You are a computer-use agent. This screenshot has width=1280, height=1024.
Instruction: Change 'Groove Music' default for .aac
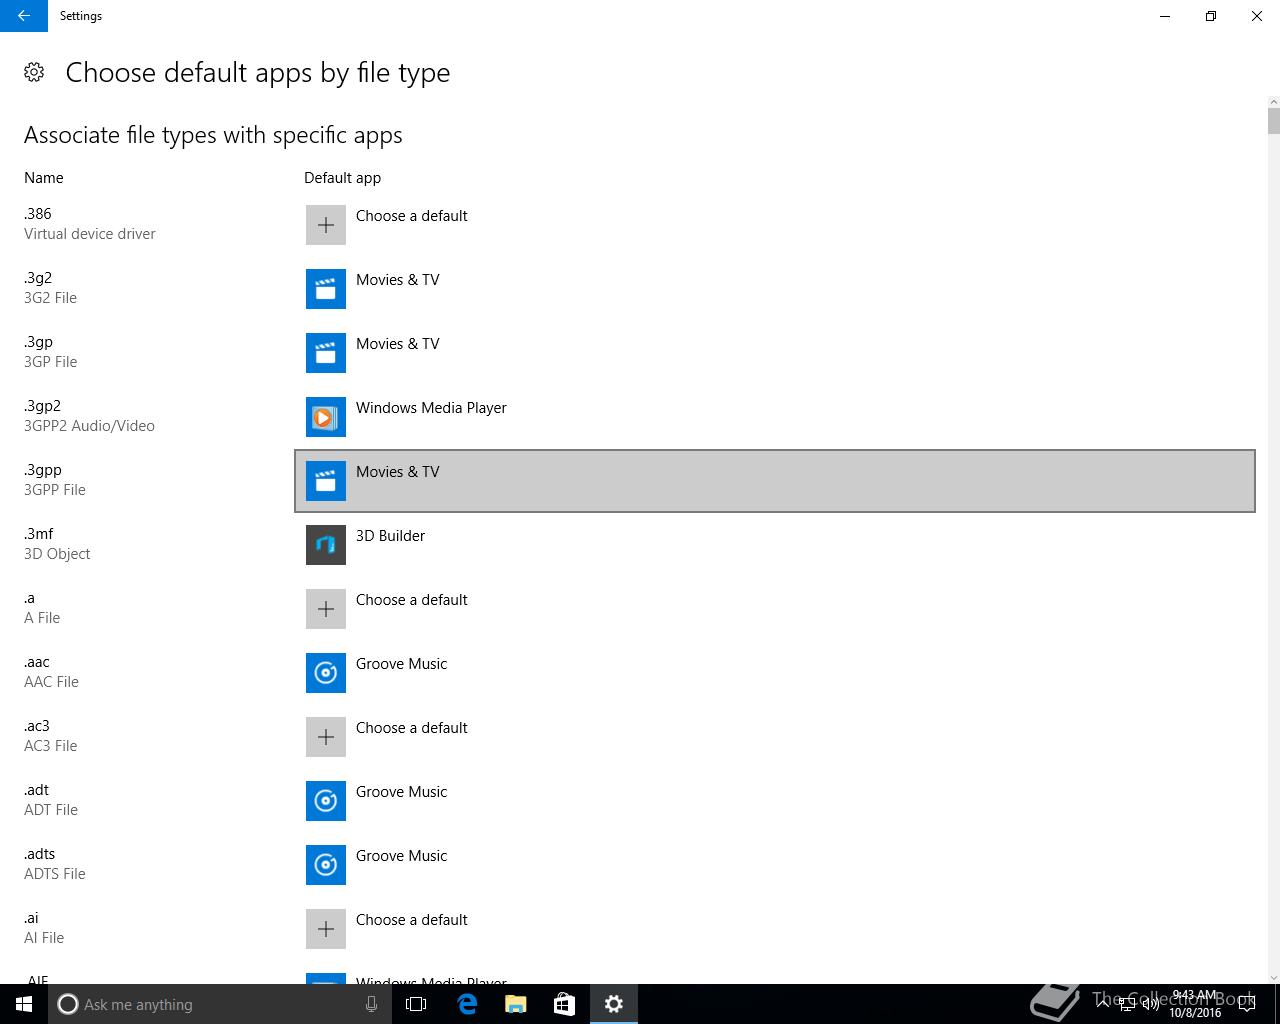click(401, 664)
